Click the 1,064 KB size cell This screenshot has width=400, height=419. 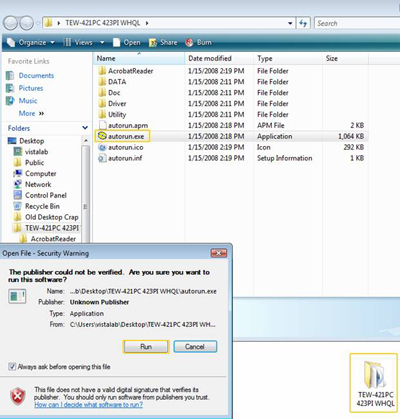[351, 136]
